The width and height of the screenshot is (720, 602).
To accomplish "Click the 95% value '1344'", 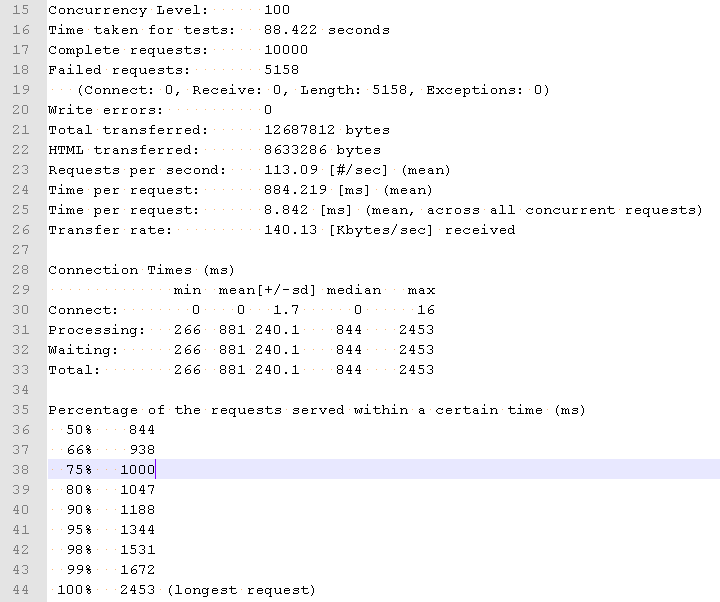I will tap(137, 530).
